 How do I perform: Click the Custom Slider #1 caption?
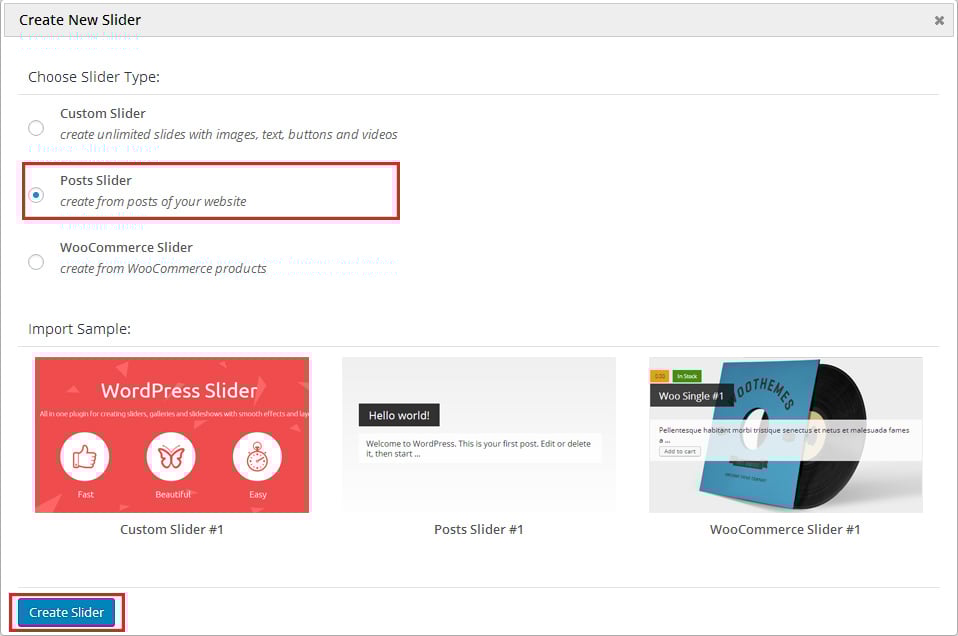(x=172, y=529)
